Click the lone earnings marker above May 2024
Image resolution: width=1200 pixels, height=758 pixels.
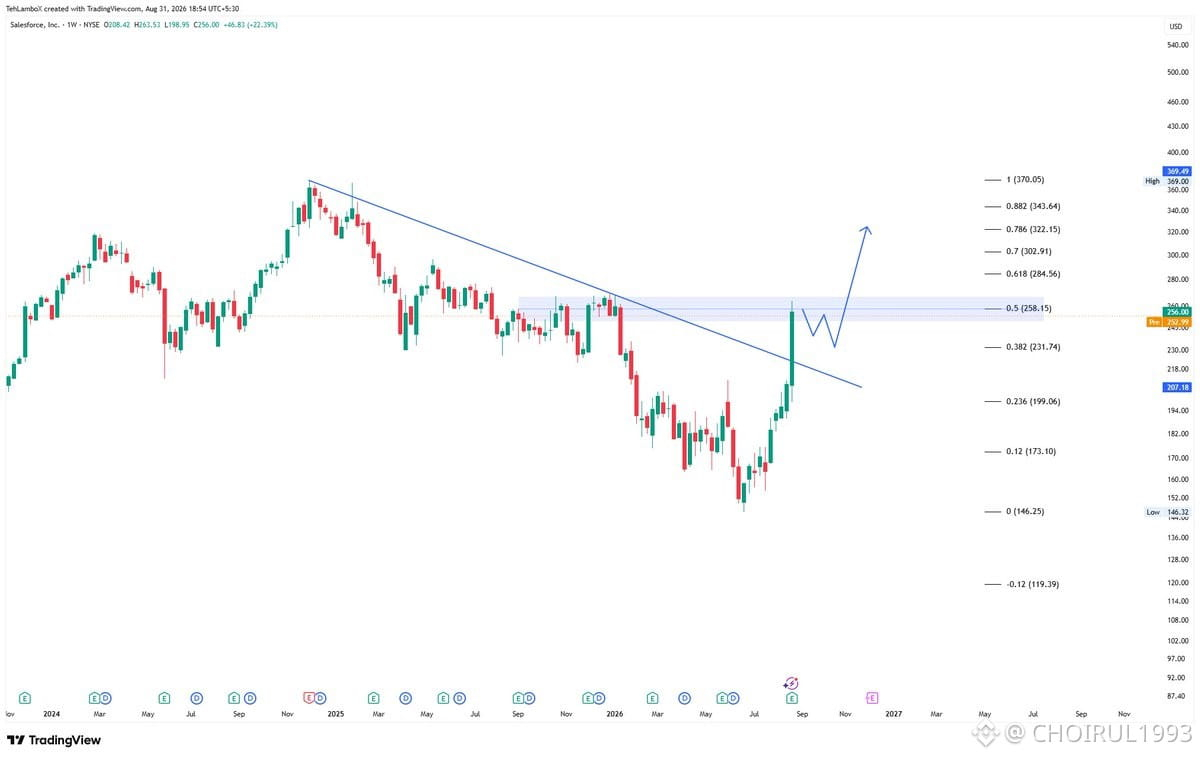click(164, 698)
